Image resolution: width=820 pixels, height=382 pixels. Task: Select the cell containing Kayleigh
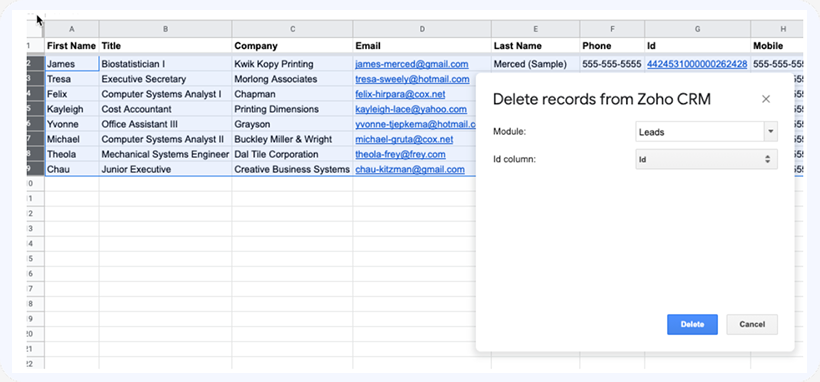click(72, 109)
